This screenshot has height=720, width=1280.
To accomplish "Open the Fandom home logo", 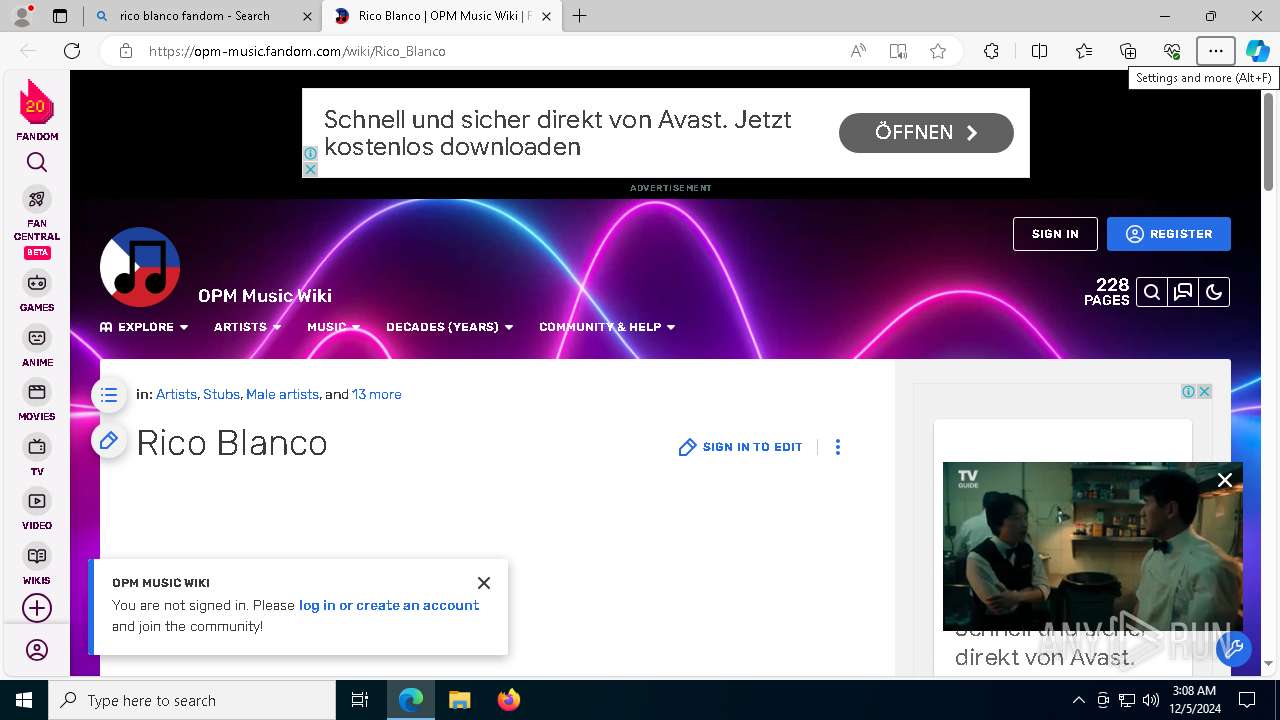I will pyautogui.click(x=37, y=110).
